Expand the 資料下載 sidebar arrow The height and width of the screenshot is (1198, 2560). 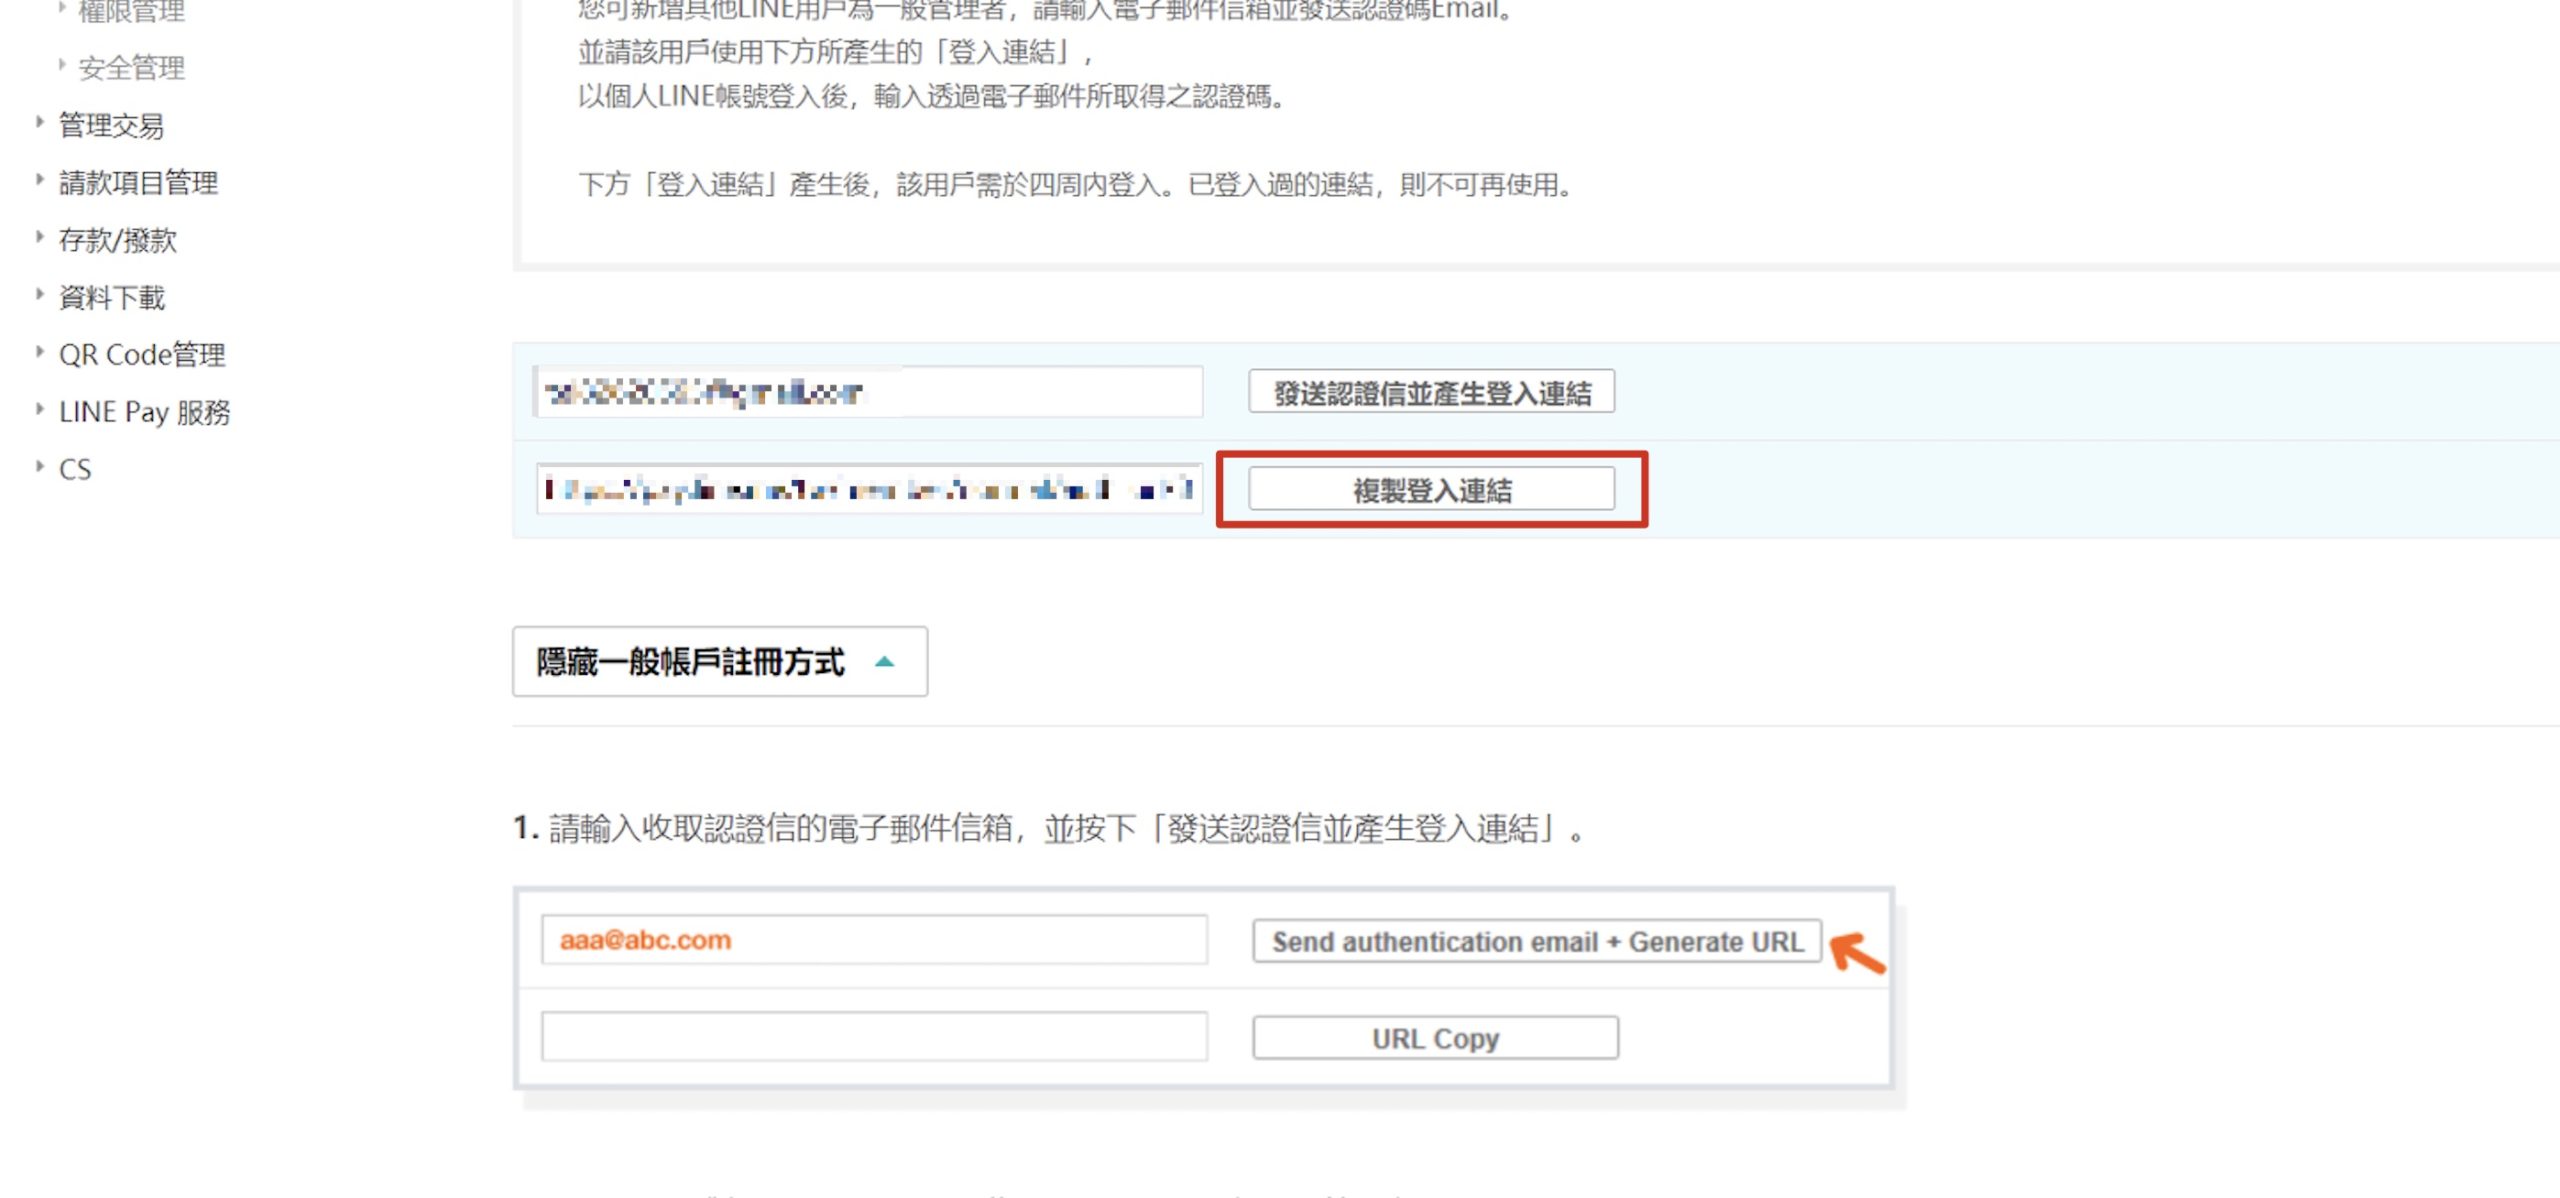point(39,294)
